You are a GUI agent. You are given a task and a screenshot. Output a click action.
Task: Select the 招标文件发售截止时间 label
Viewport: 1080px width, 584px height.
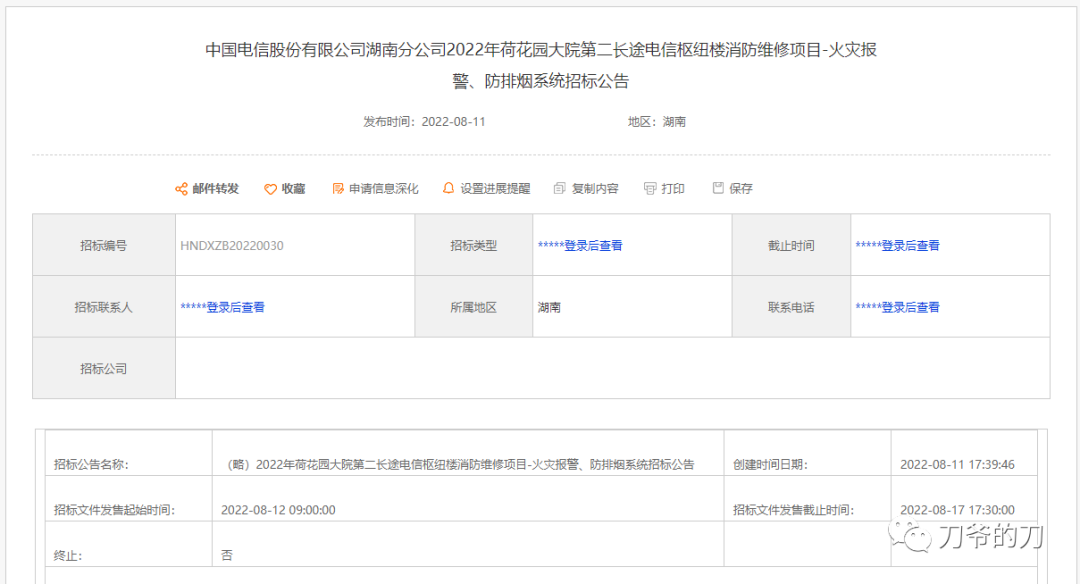coord(793,510)
